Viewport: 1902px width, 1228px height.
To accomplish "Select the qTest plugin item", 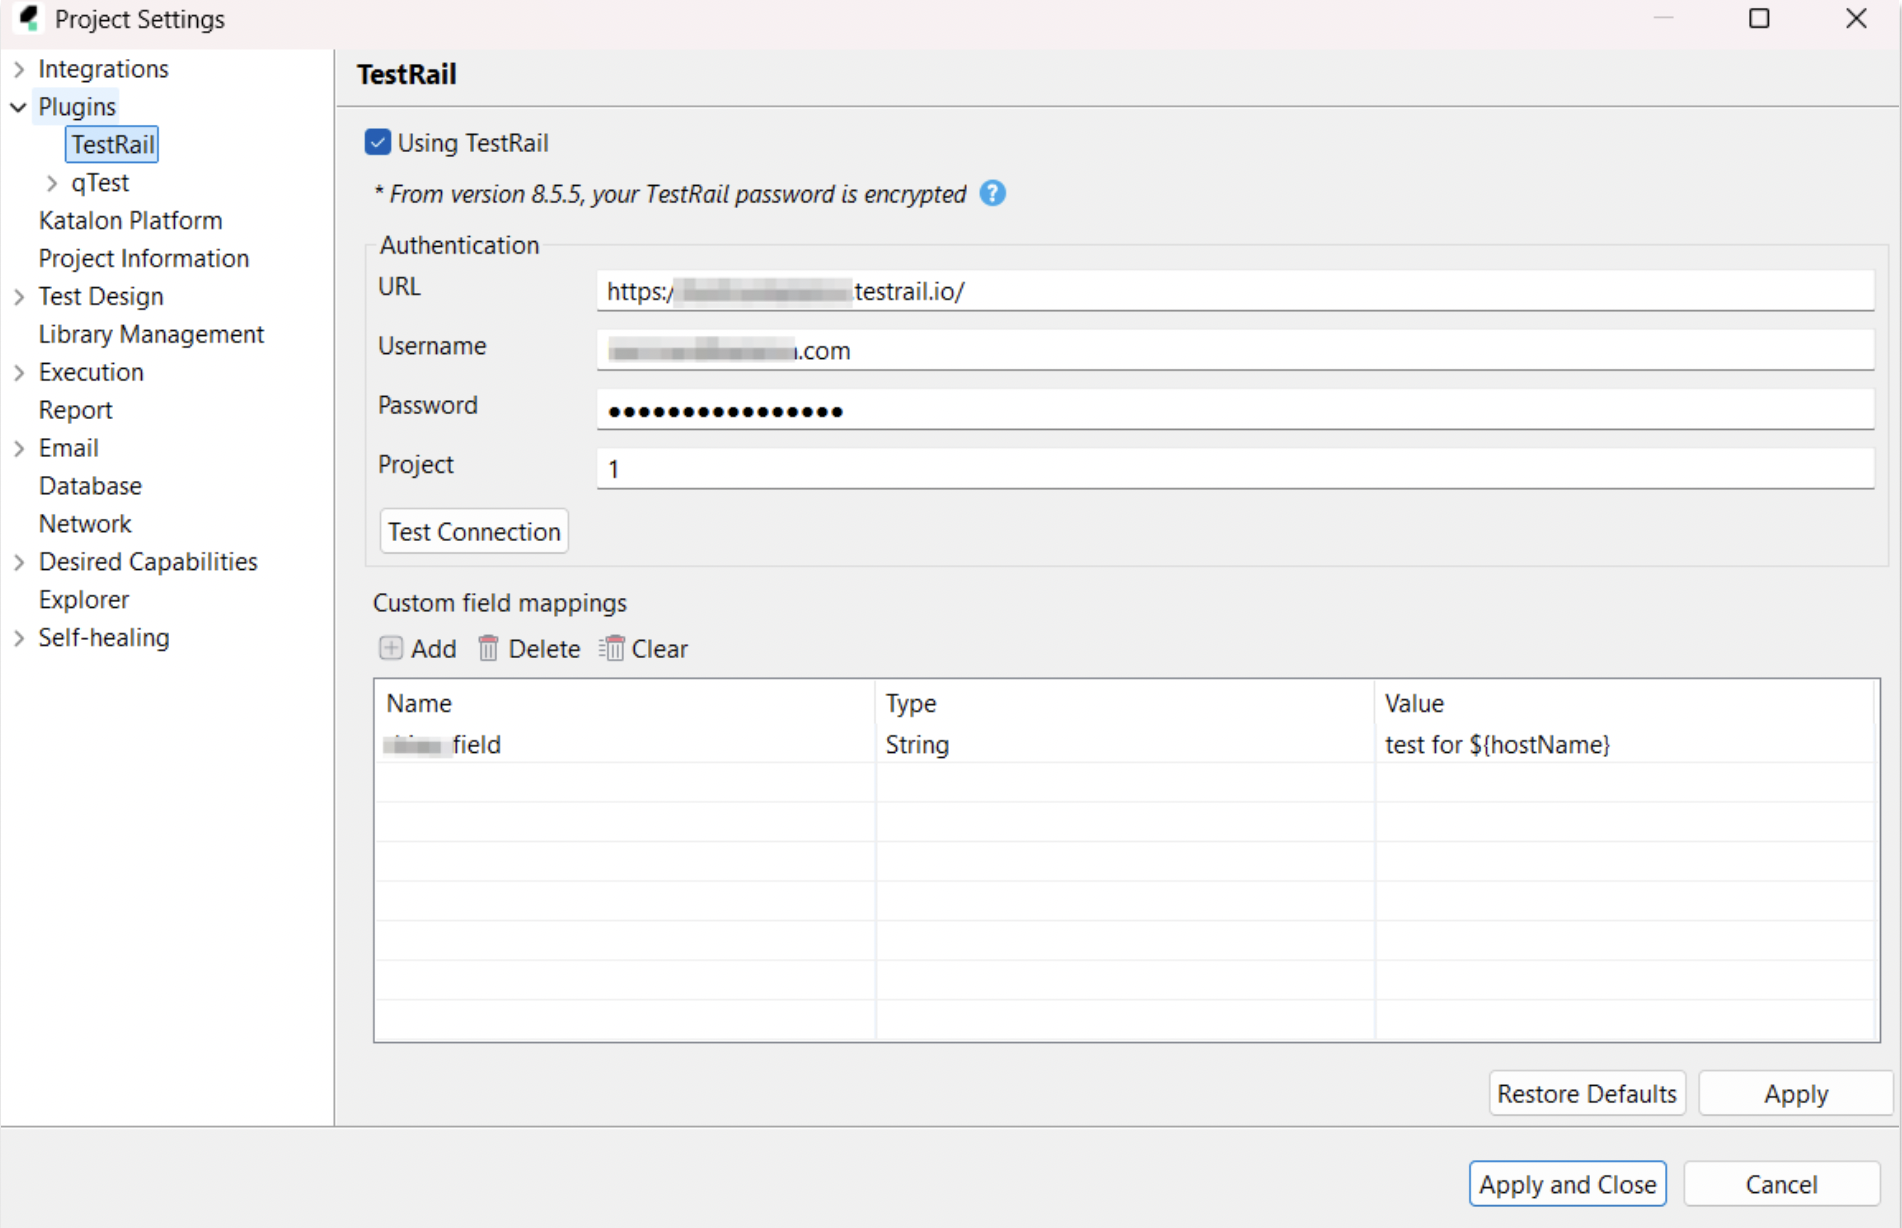I will 100,183.
